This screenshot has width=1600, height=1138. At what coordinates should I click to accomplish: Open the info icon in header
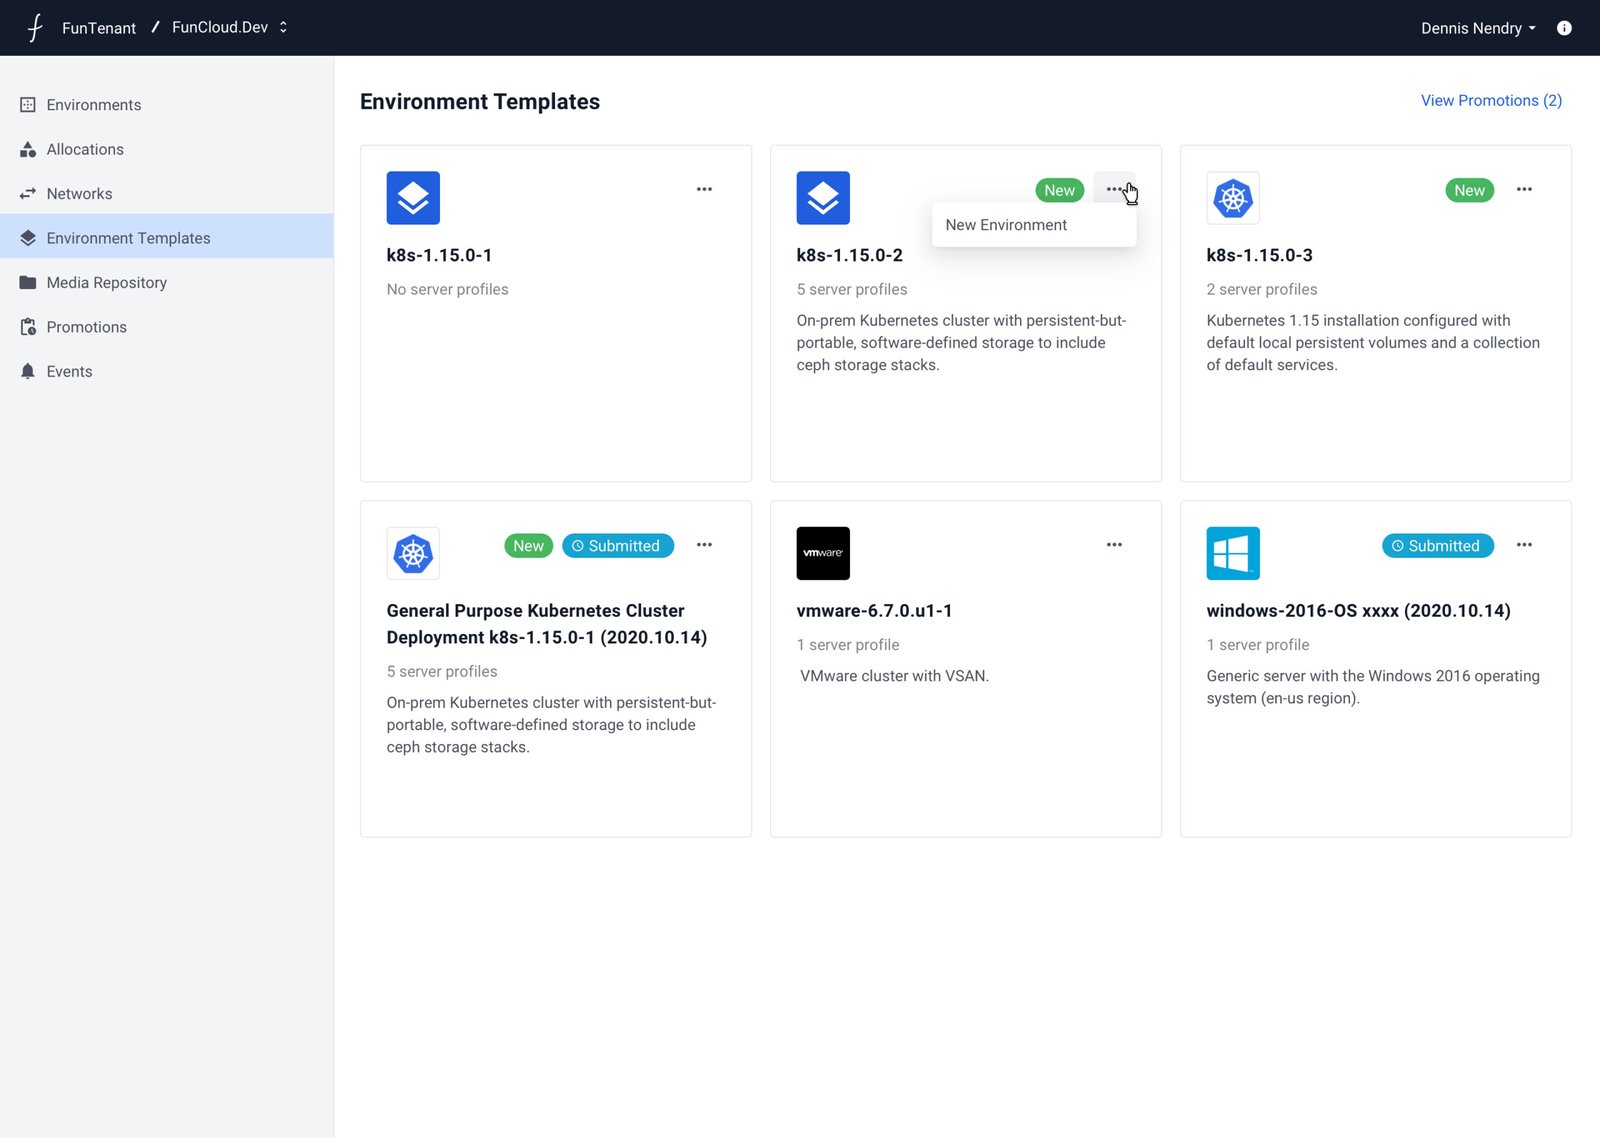click(x=1564, y=28)
